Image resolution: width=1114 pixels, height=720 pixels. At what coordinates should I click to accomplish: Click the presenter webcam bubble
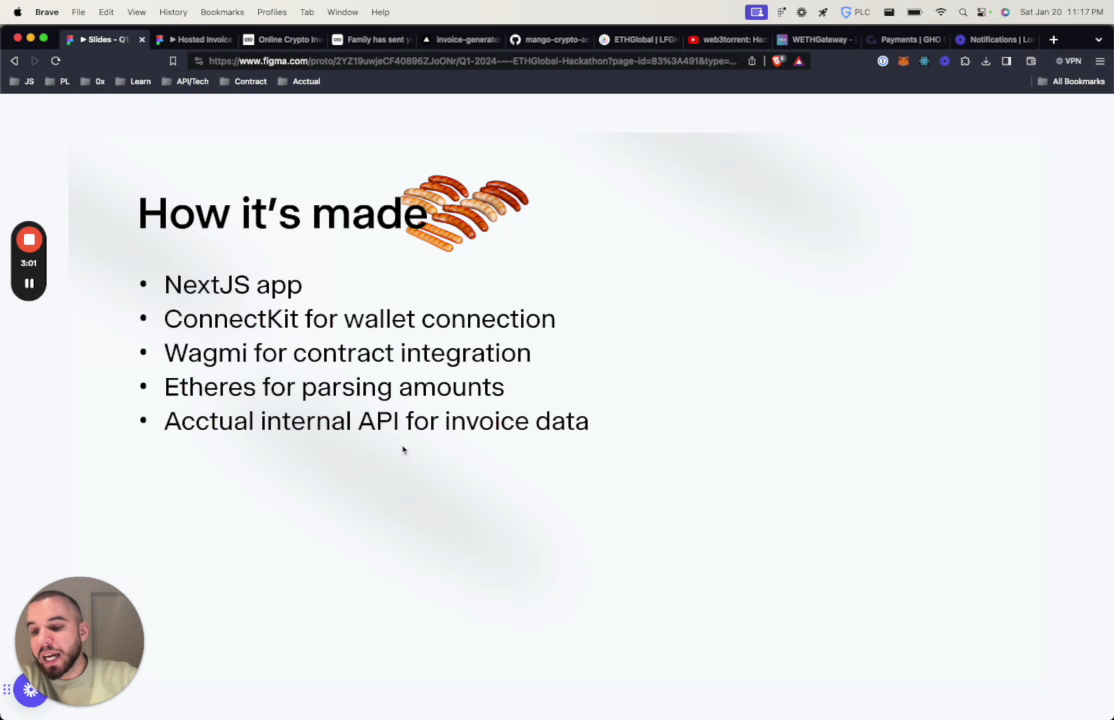tap(80, 640)
